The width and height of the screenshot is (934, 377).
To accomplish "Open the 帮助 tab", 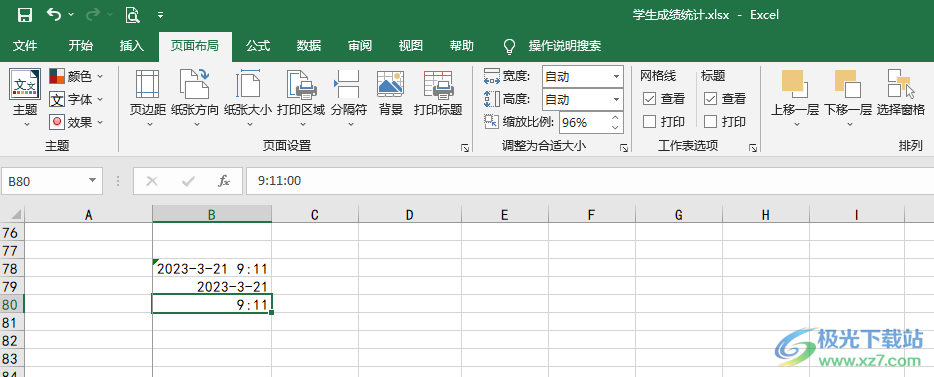I will click(x=462, y=46).
